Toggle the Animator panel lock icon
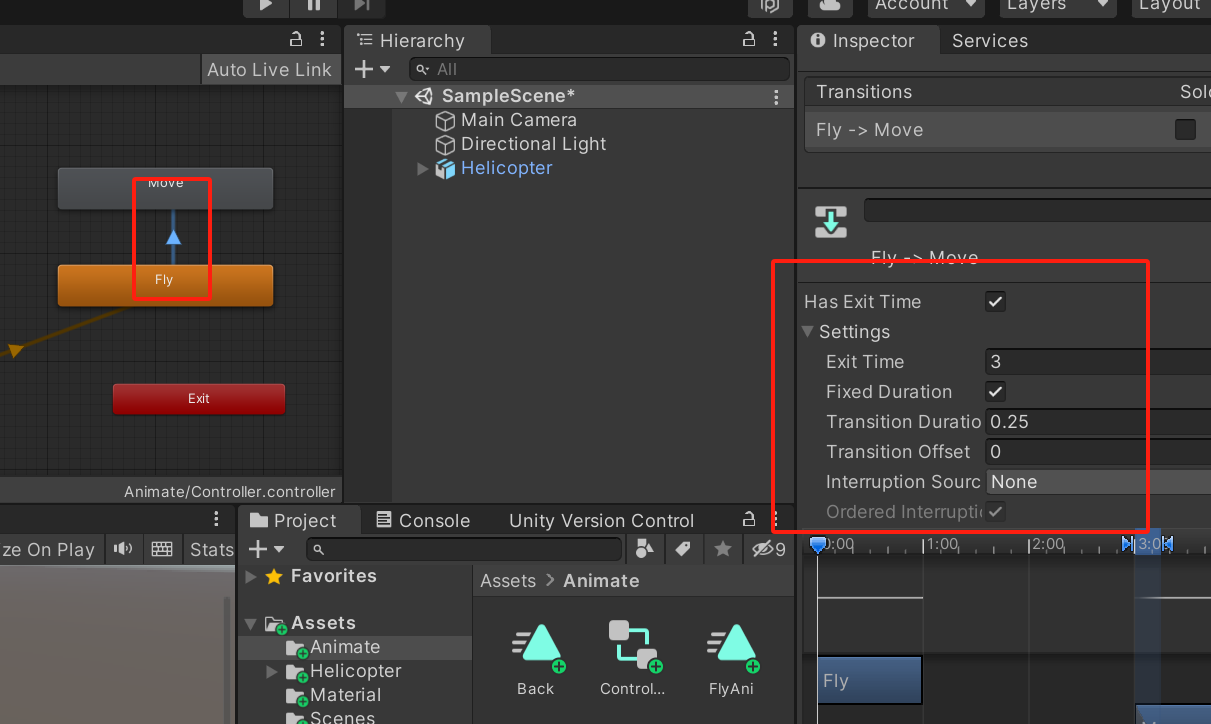The image size is (1211, 724). click(x=296, y=40)
